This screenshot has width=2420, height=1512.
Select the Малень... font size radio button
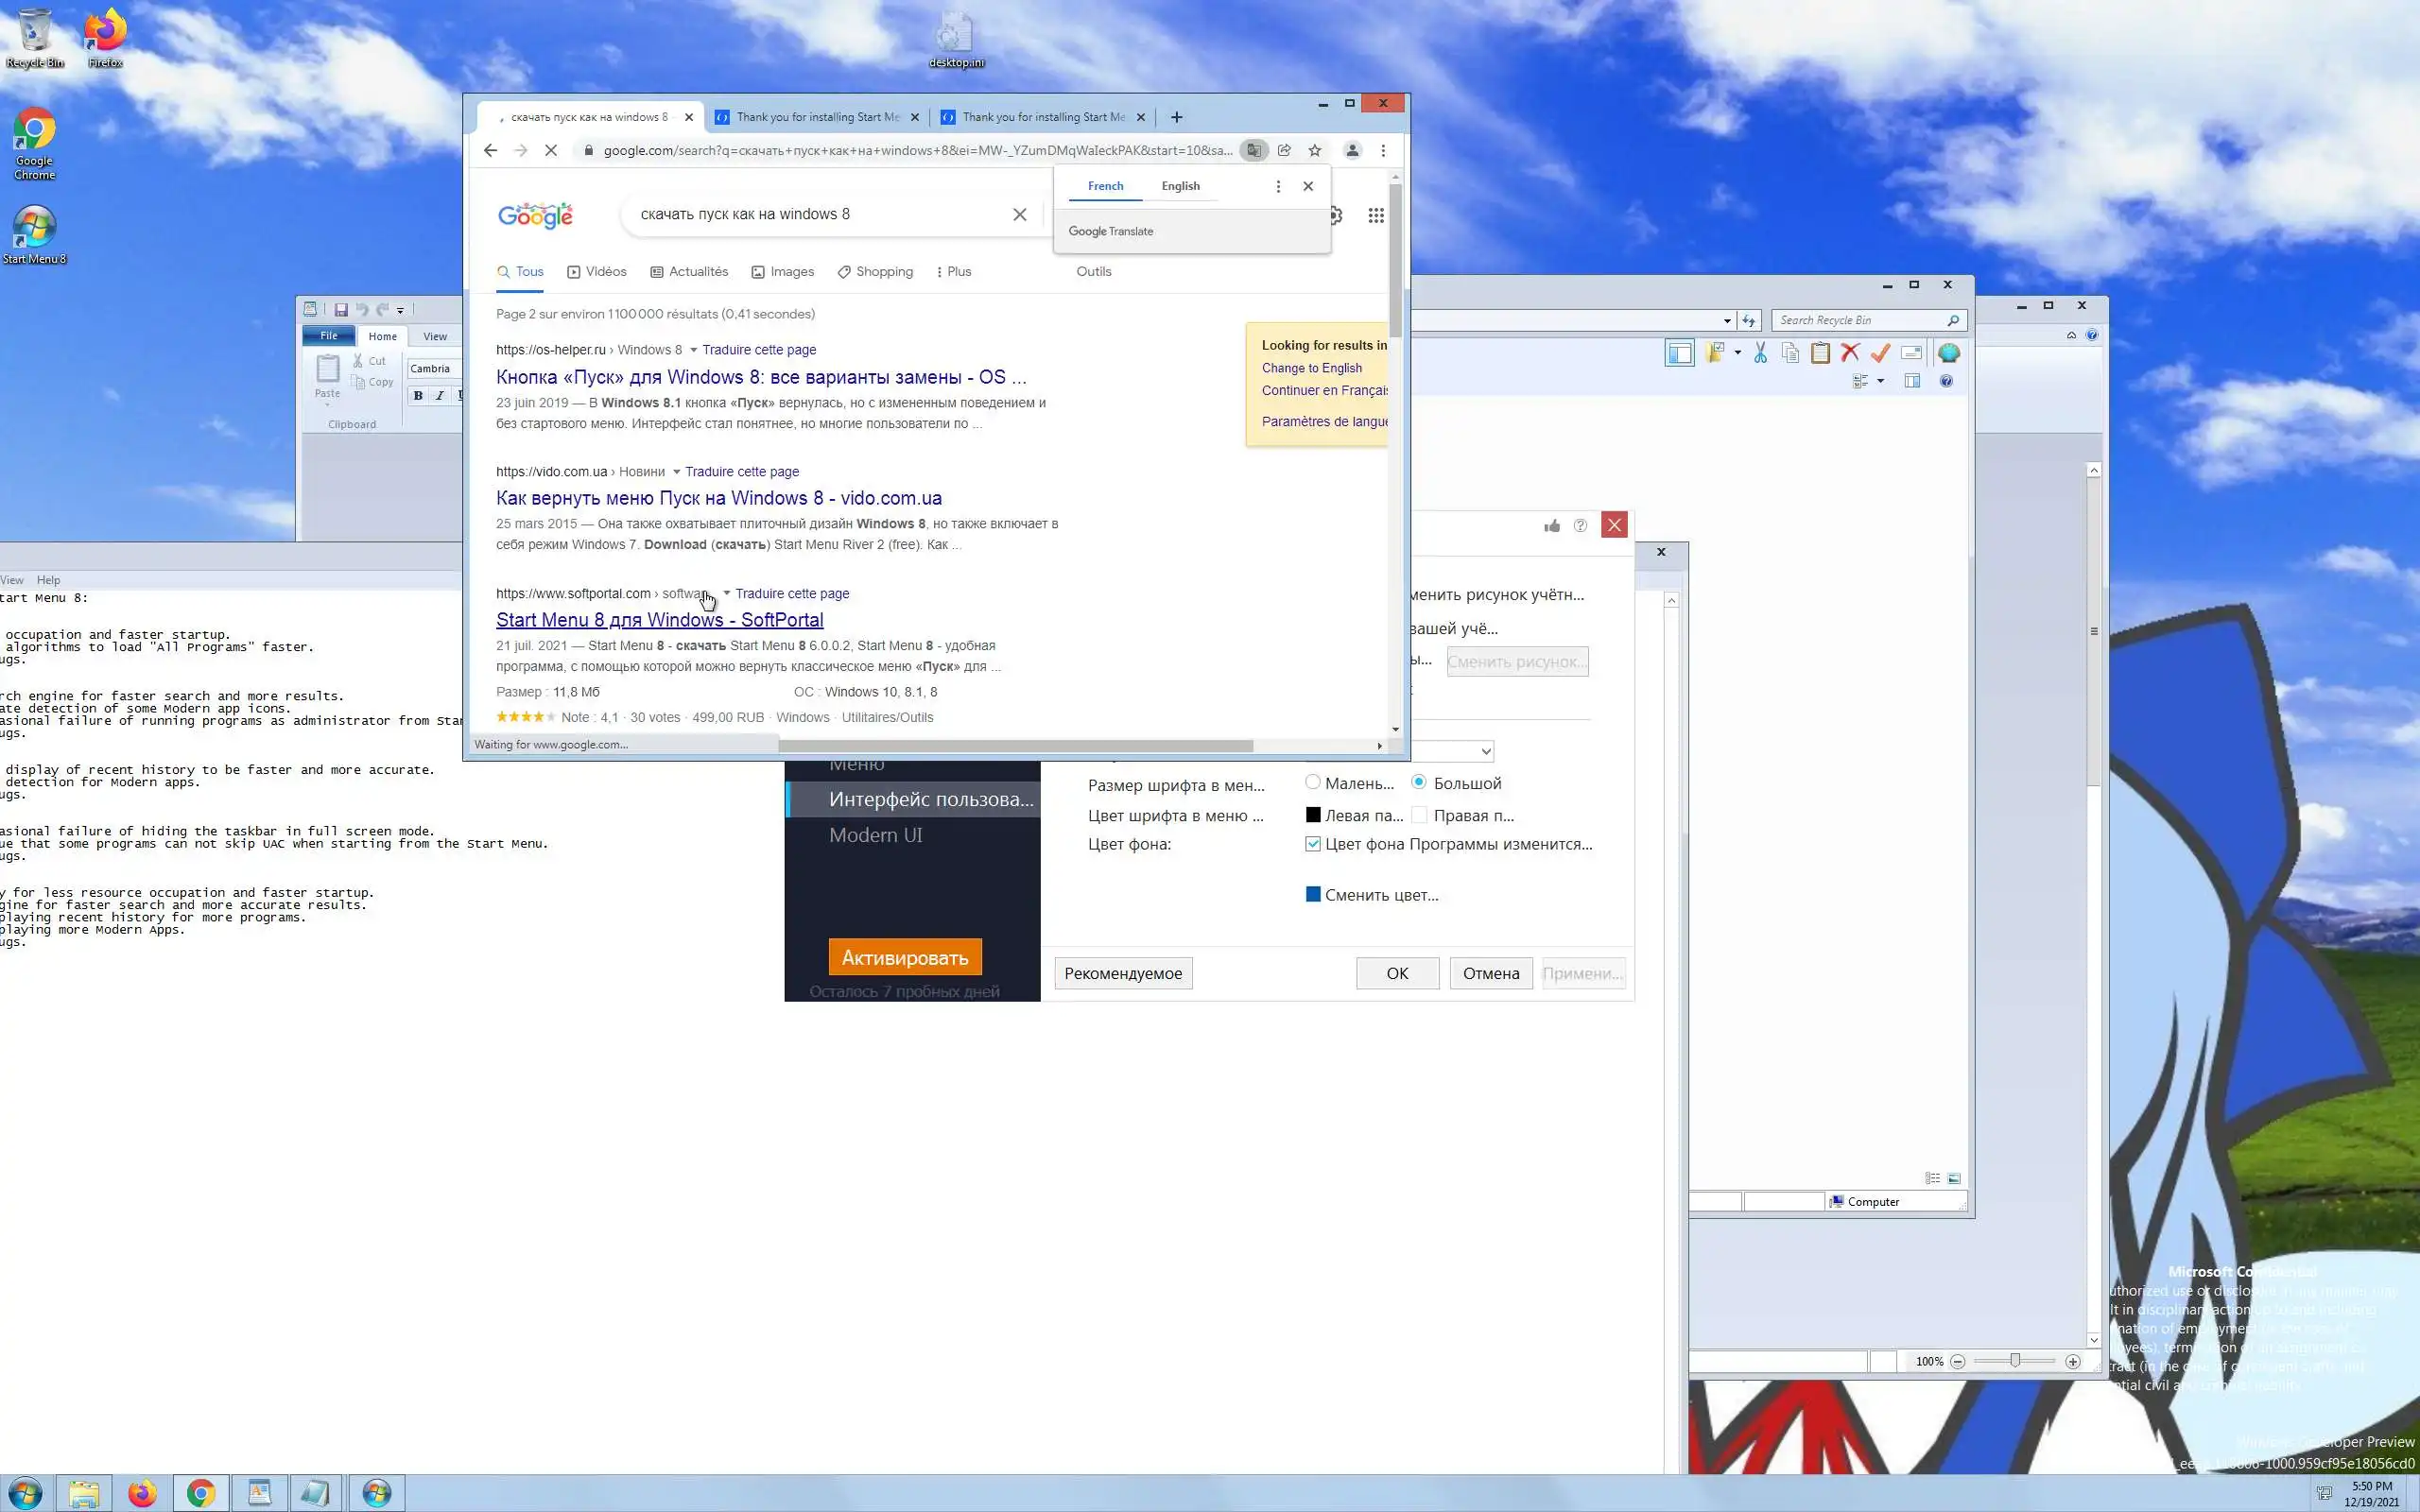tap(1313, 782)
